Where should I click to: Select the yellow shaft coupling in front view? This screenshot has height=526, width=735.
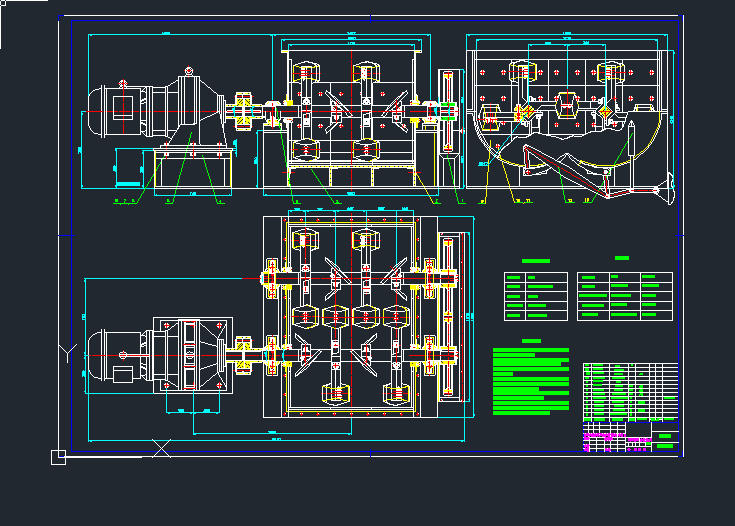pyautogui.click(x=244, y=110)
